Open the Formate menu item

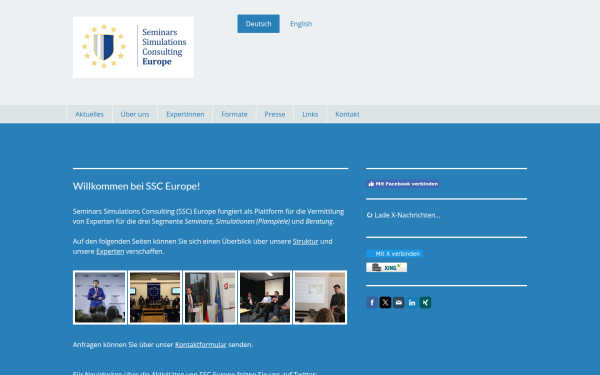[234, 114]
